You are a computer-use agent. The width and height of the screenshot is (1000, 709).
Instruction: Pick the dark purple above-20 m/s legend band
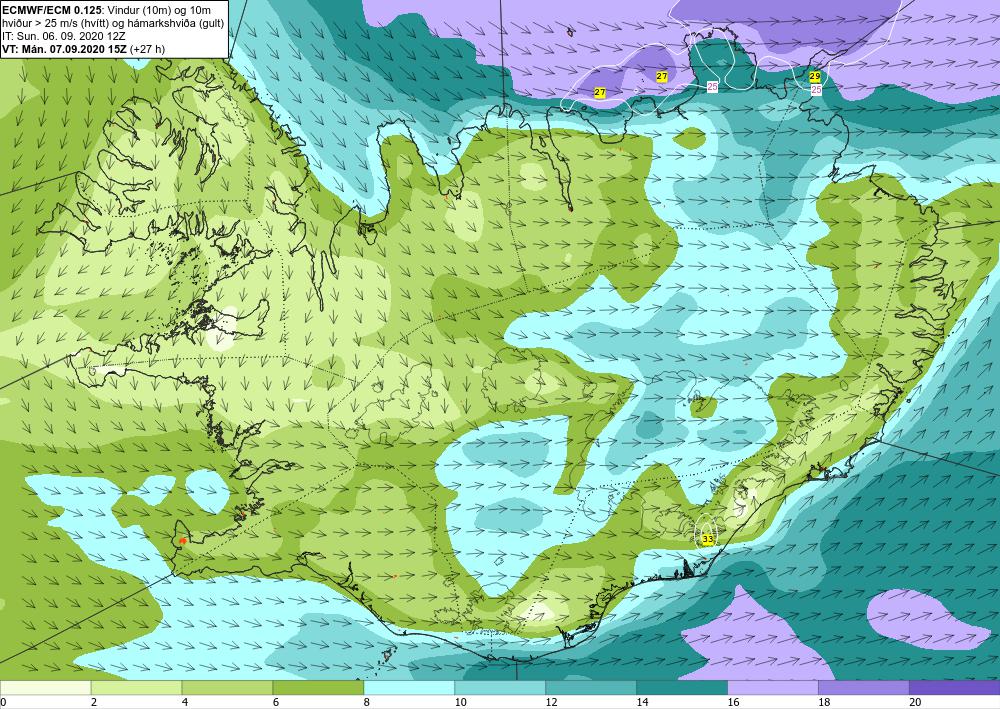coord(955,688)
